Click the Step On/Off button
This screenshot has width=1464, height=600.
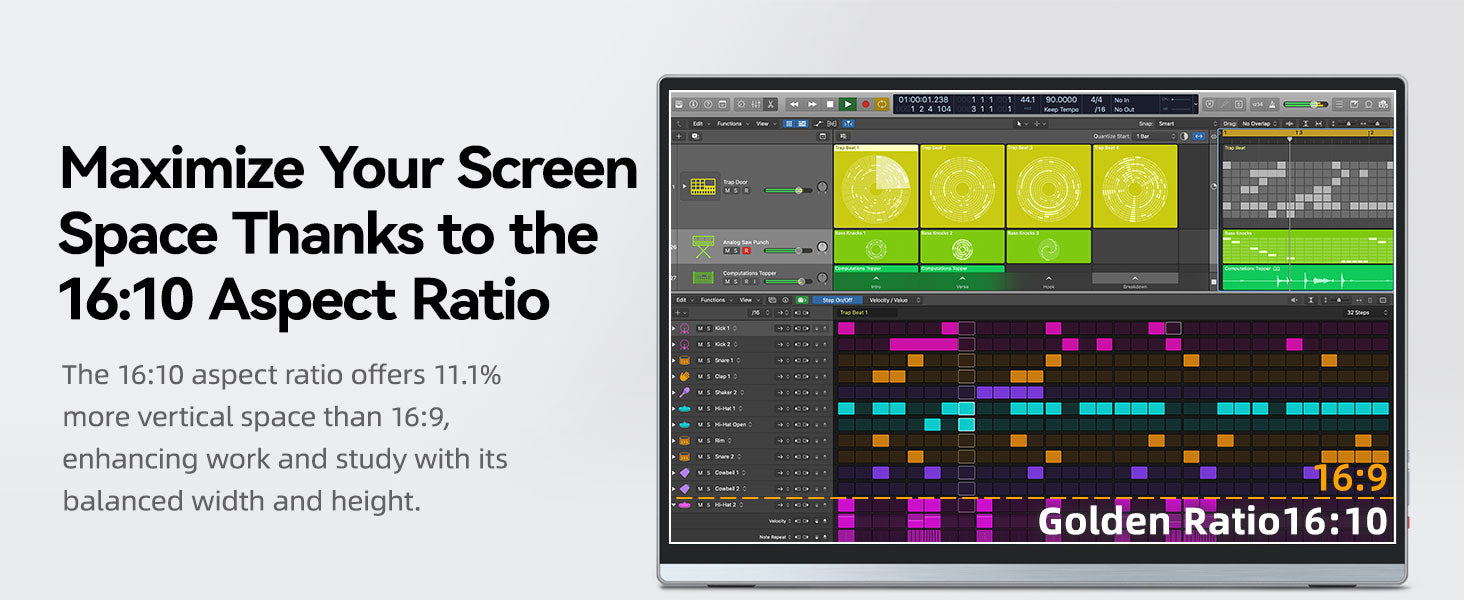pos(836,300)
